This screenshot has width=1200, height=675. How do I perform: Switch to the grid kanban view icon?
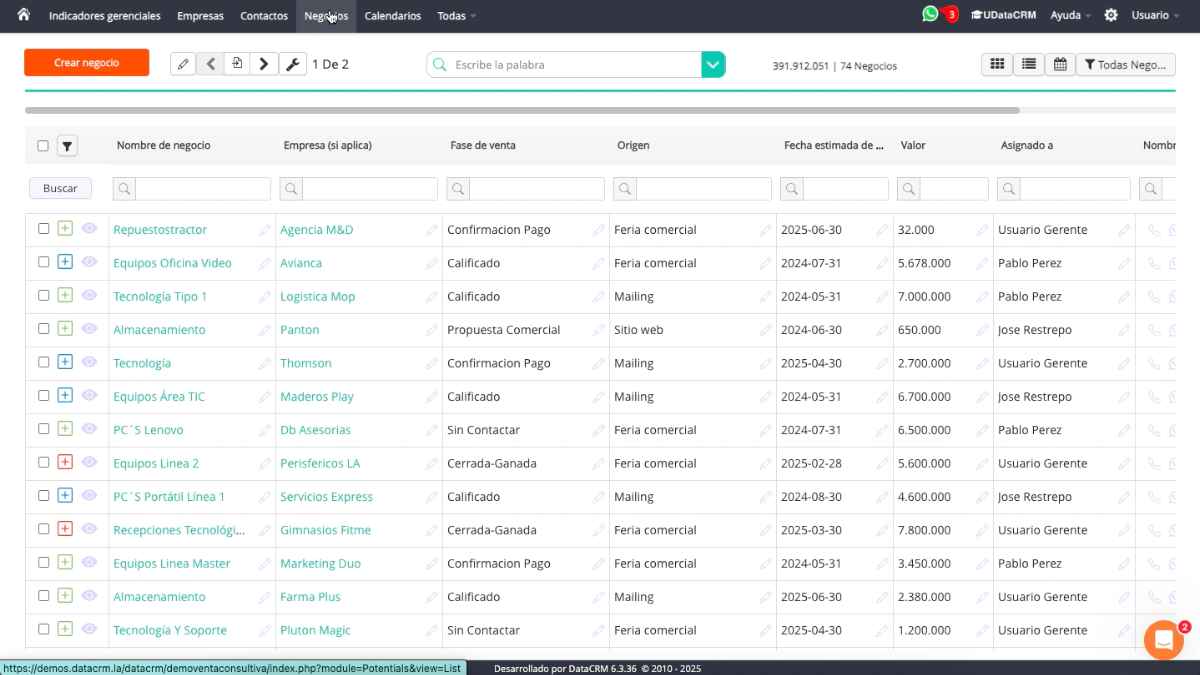point(997,64)
